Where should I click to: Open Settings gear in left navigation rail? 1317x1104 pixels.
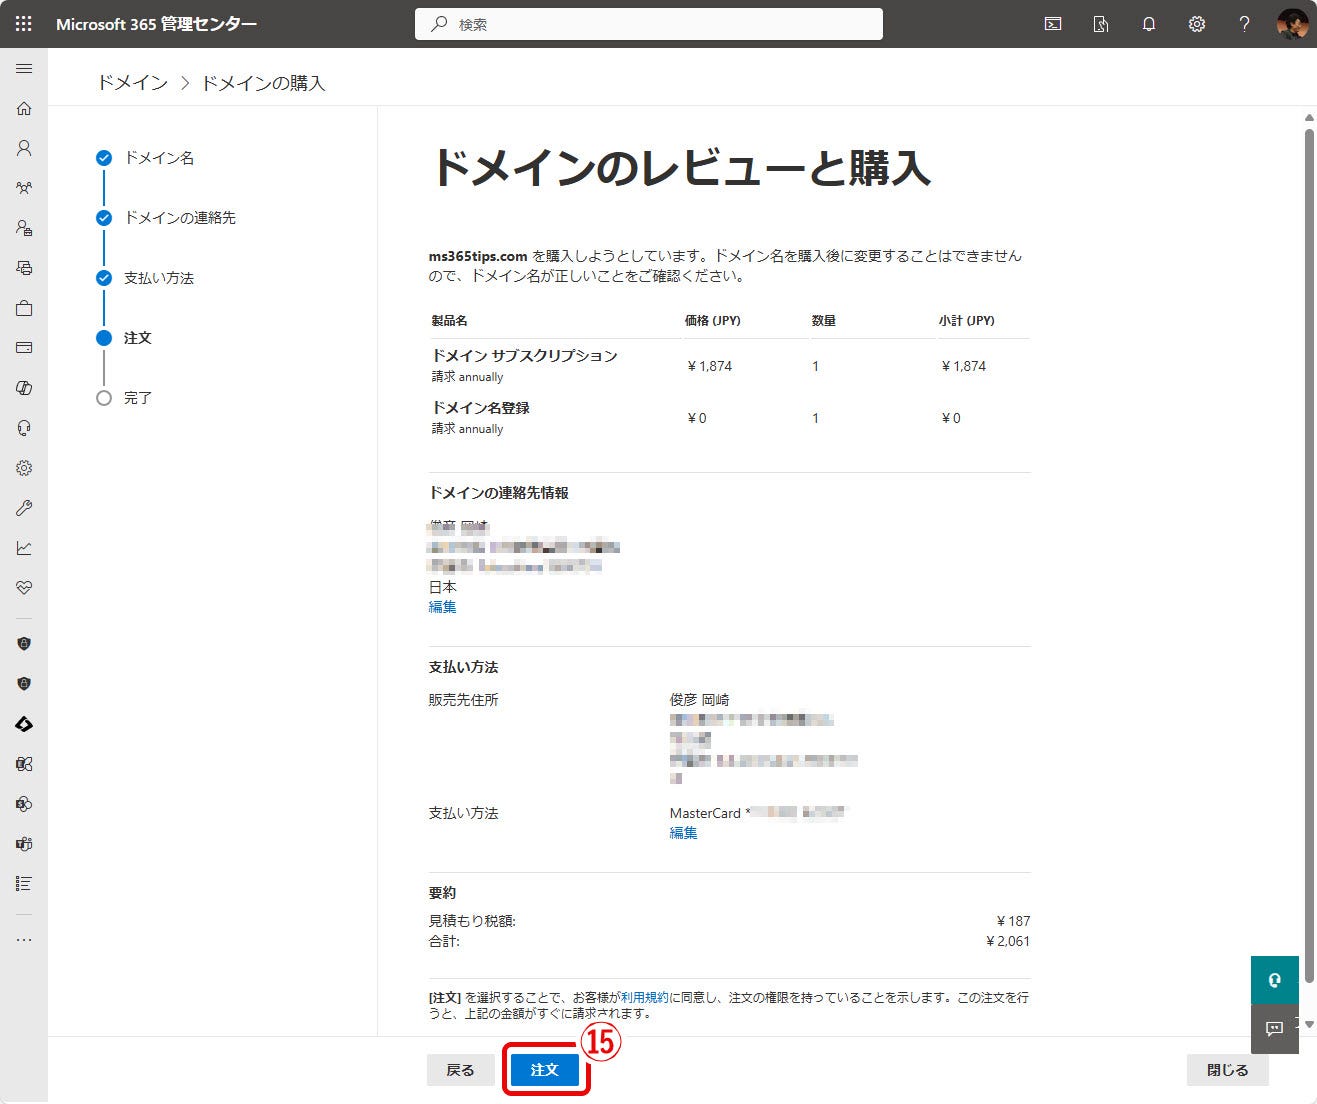[24, 468]
